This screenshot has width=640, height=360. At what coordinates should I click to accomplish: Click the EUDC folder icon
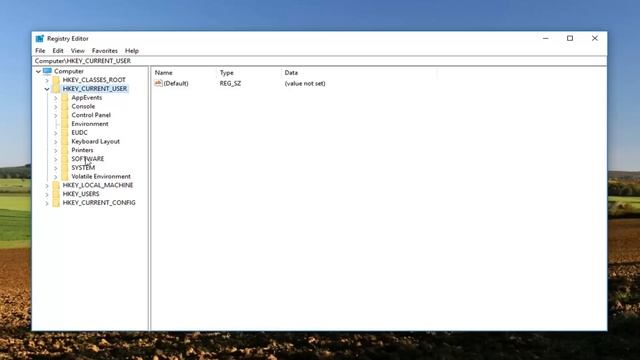65,133
